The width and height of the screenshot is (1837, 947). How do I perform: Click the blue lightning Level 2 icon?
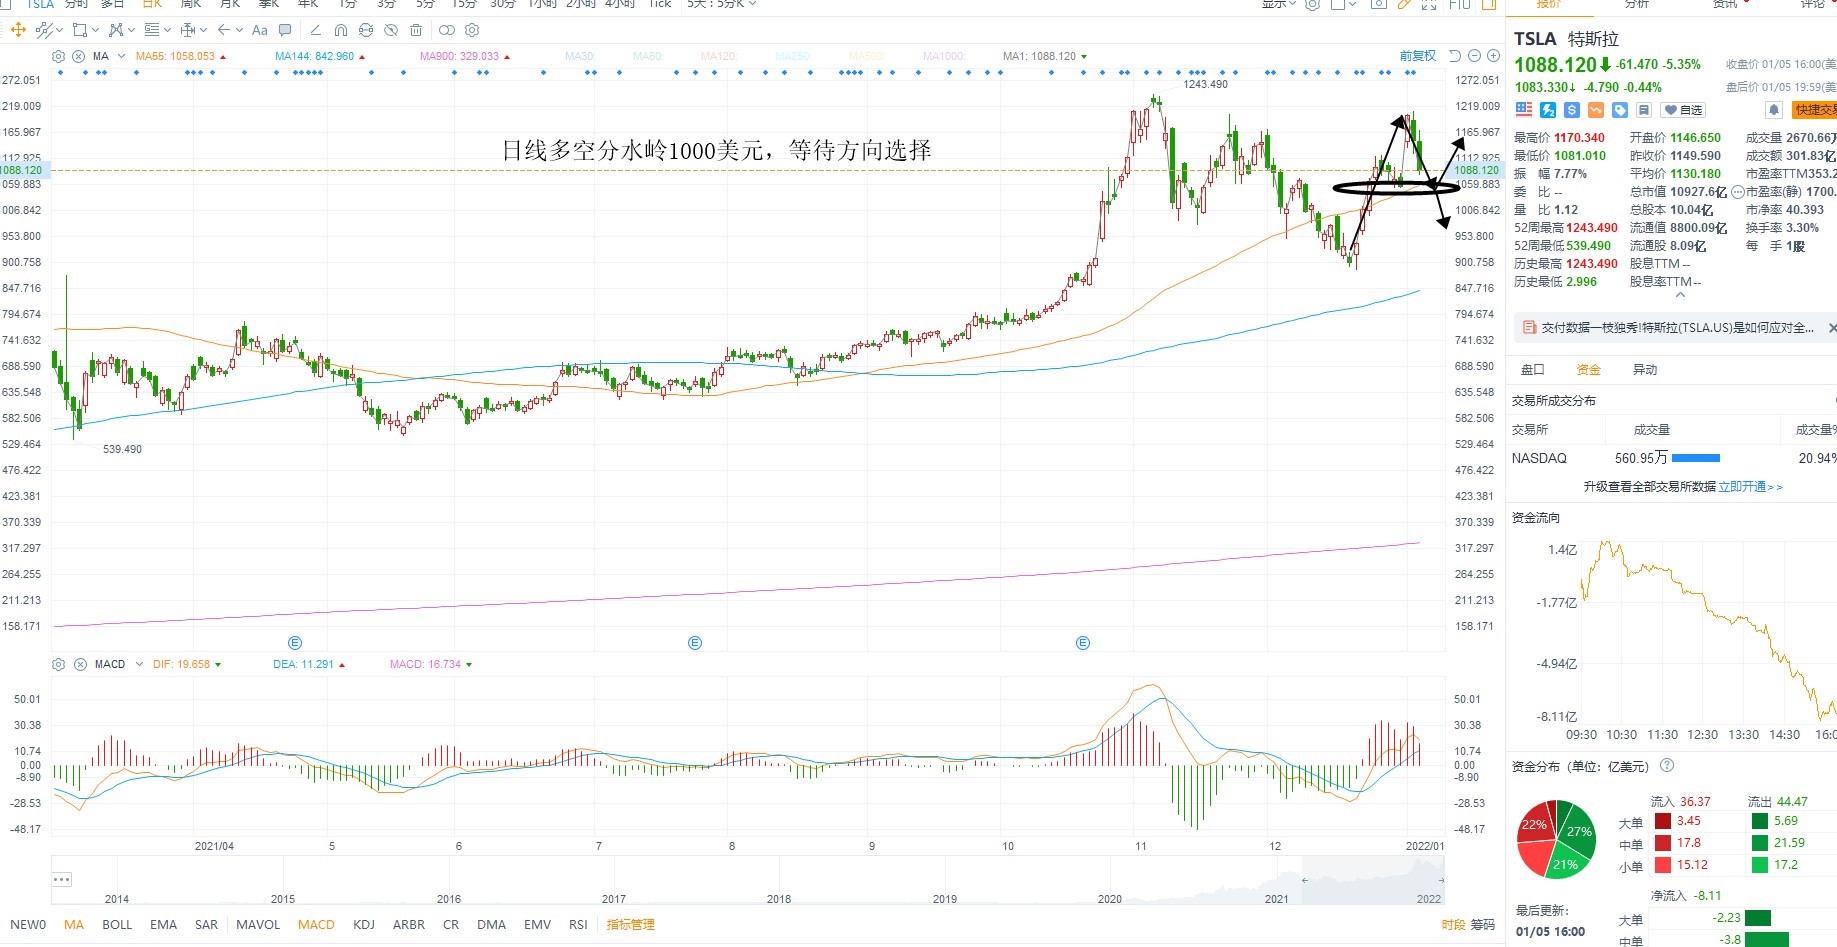1548,110
